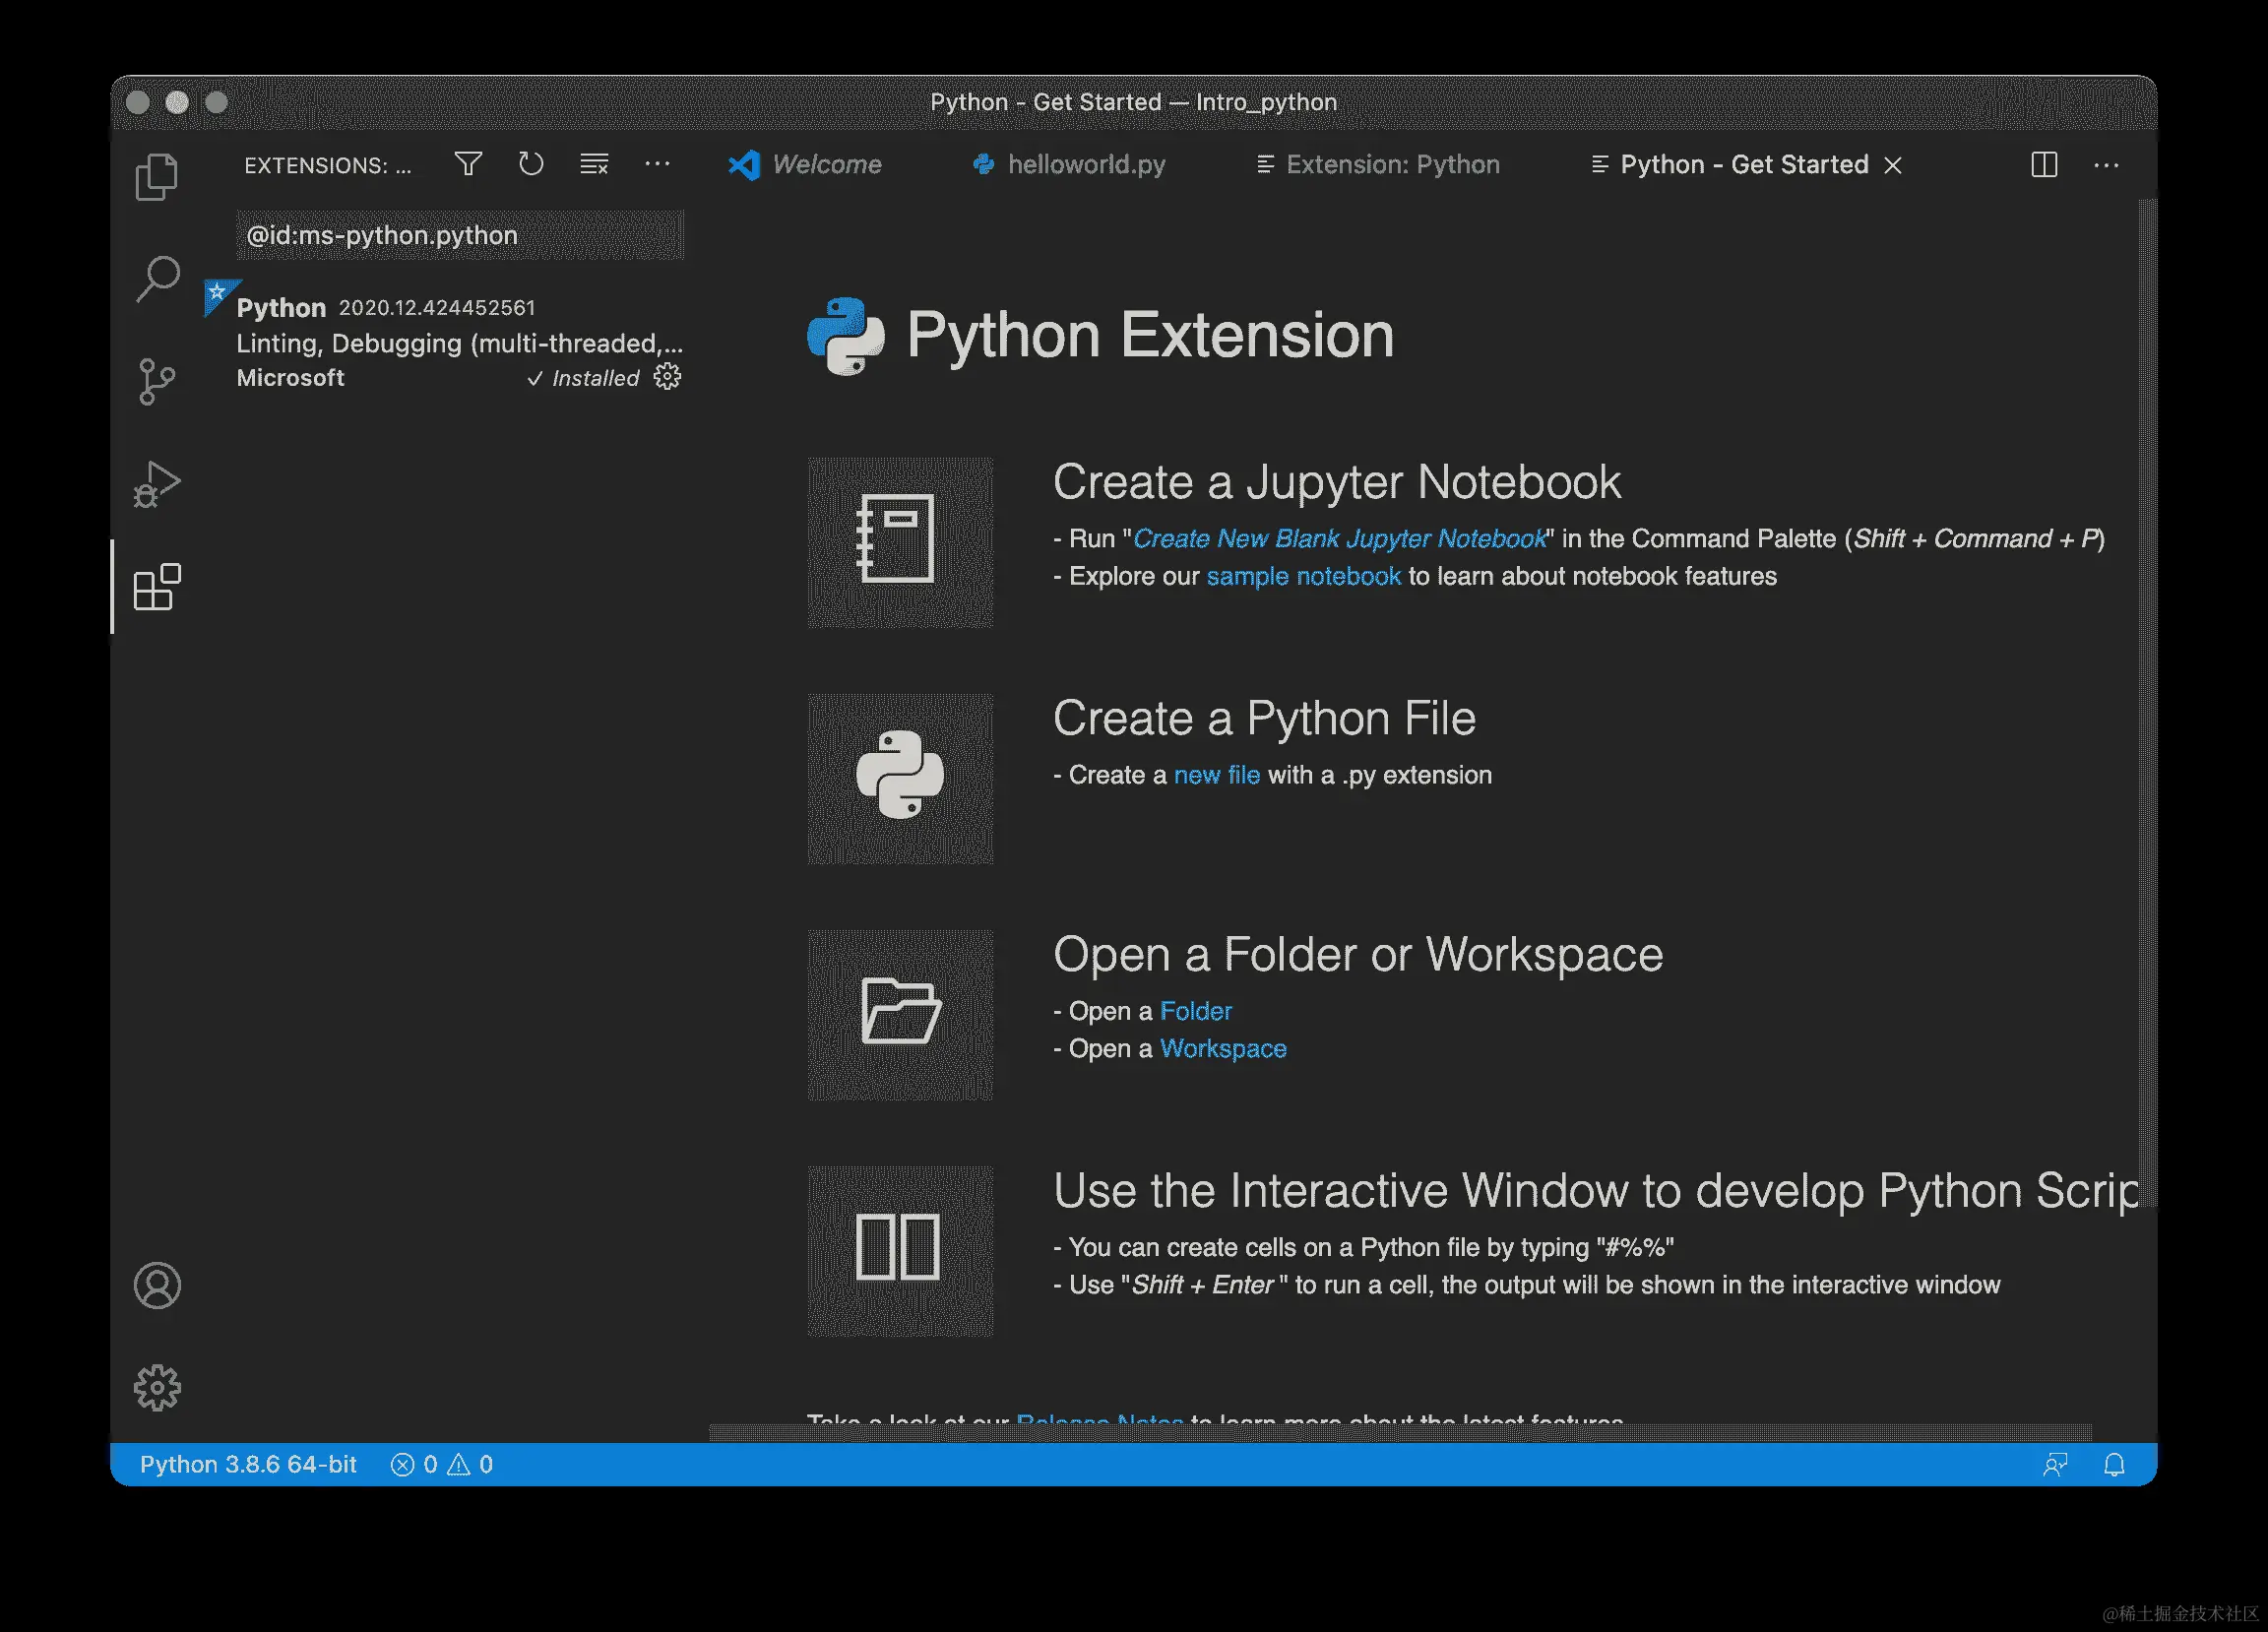The image size is (2268, 1632).
Task: Click the vertical editor scrollbar
Action: (x=2147, y=700)
